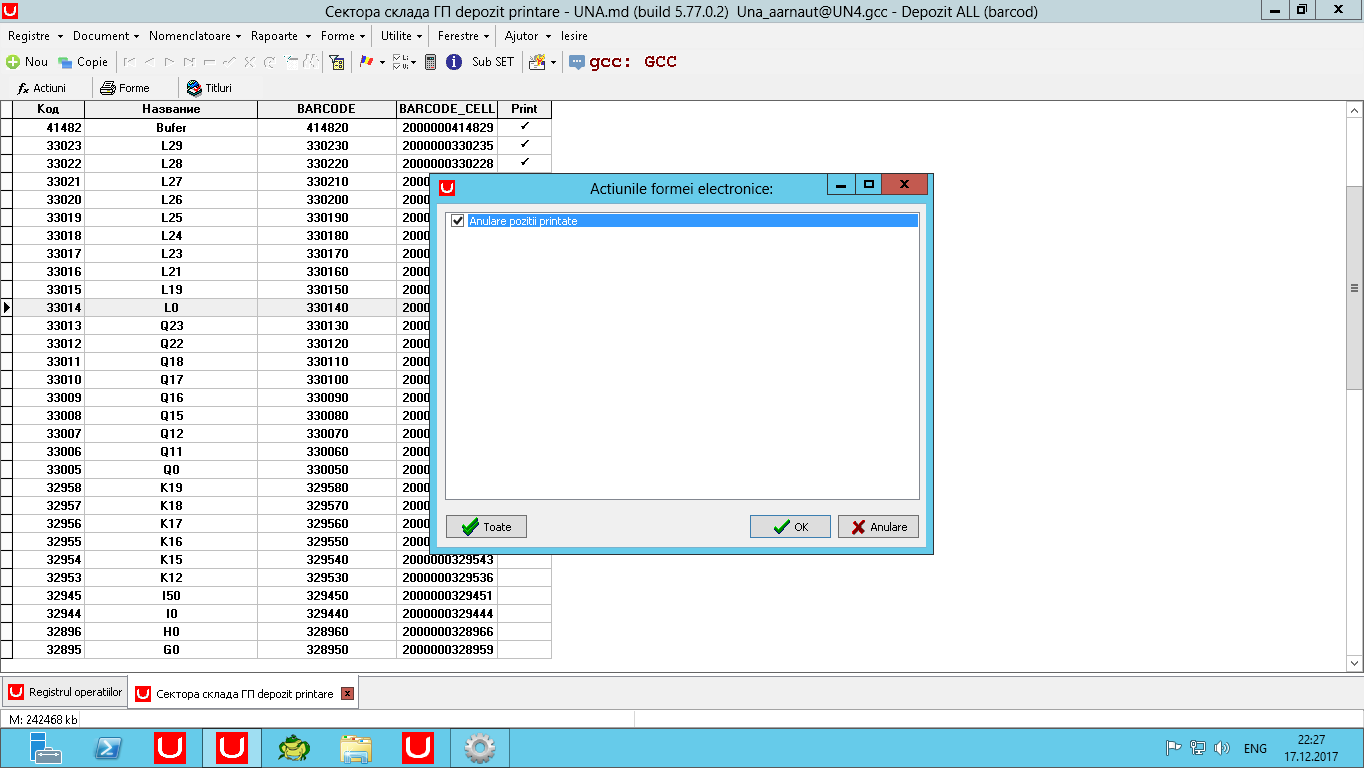1364x768 pixels.
Task: Click the Sub SET toolbar button
Action: 493,62
